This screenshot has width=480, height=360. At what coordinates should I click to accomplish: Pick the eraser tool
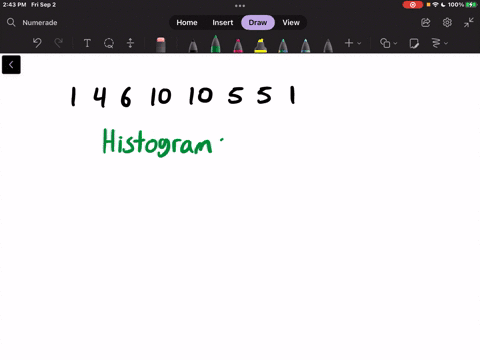tap(161, 45)
